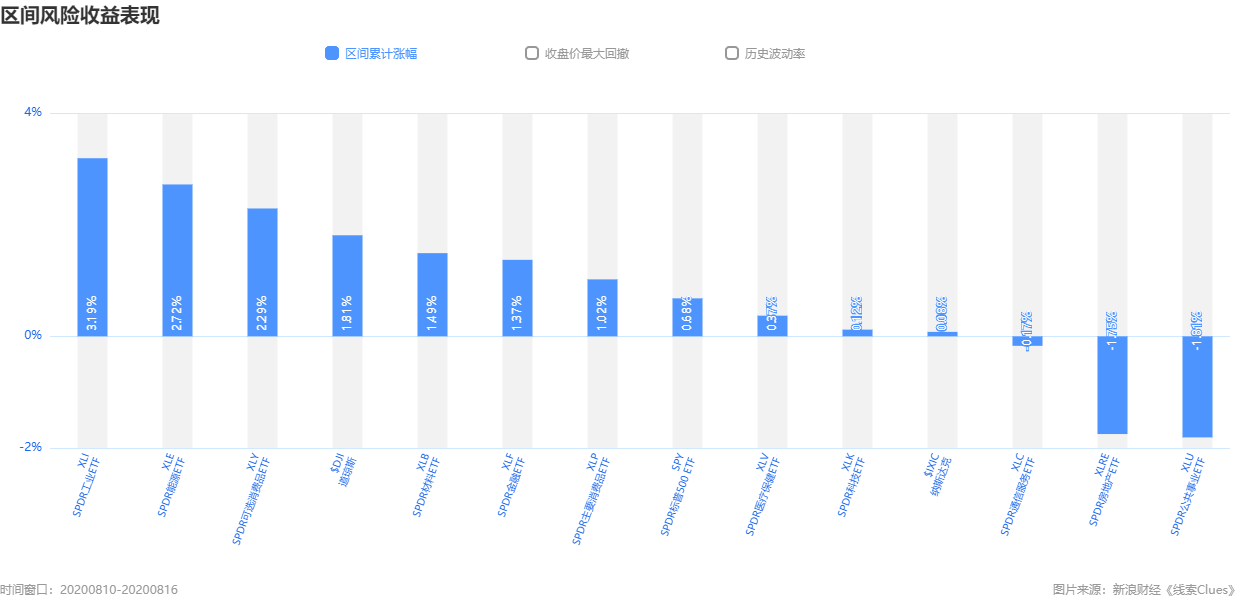
Task: Click the XLI bar showing 3.19%
Action: pyautogui.click(x=92, y=246)
